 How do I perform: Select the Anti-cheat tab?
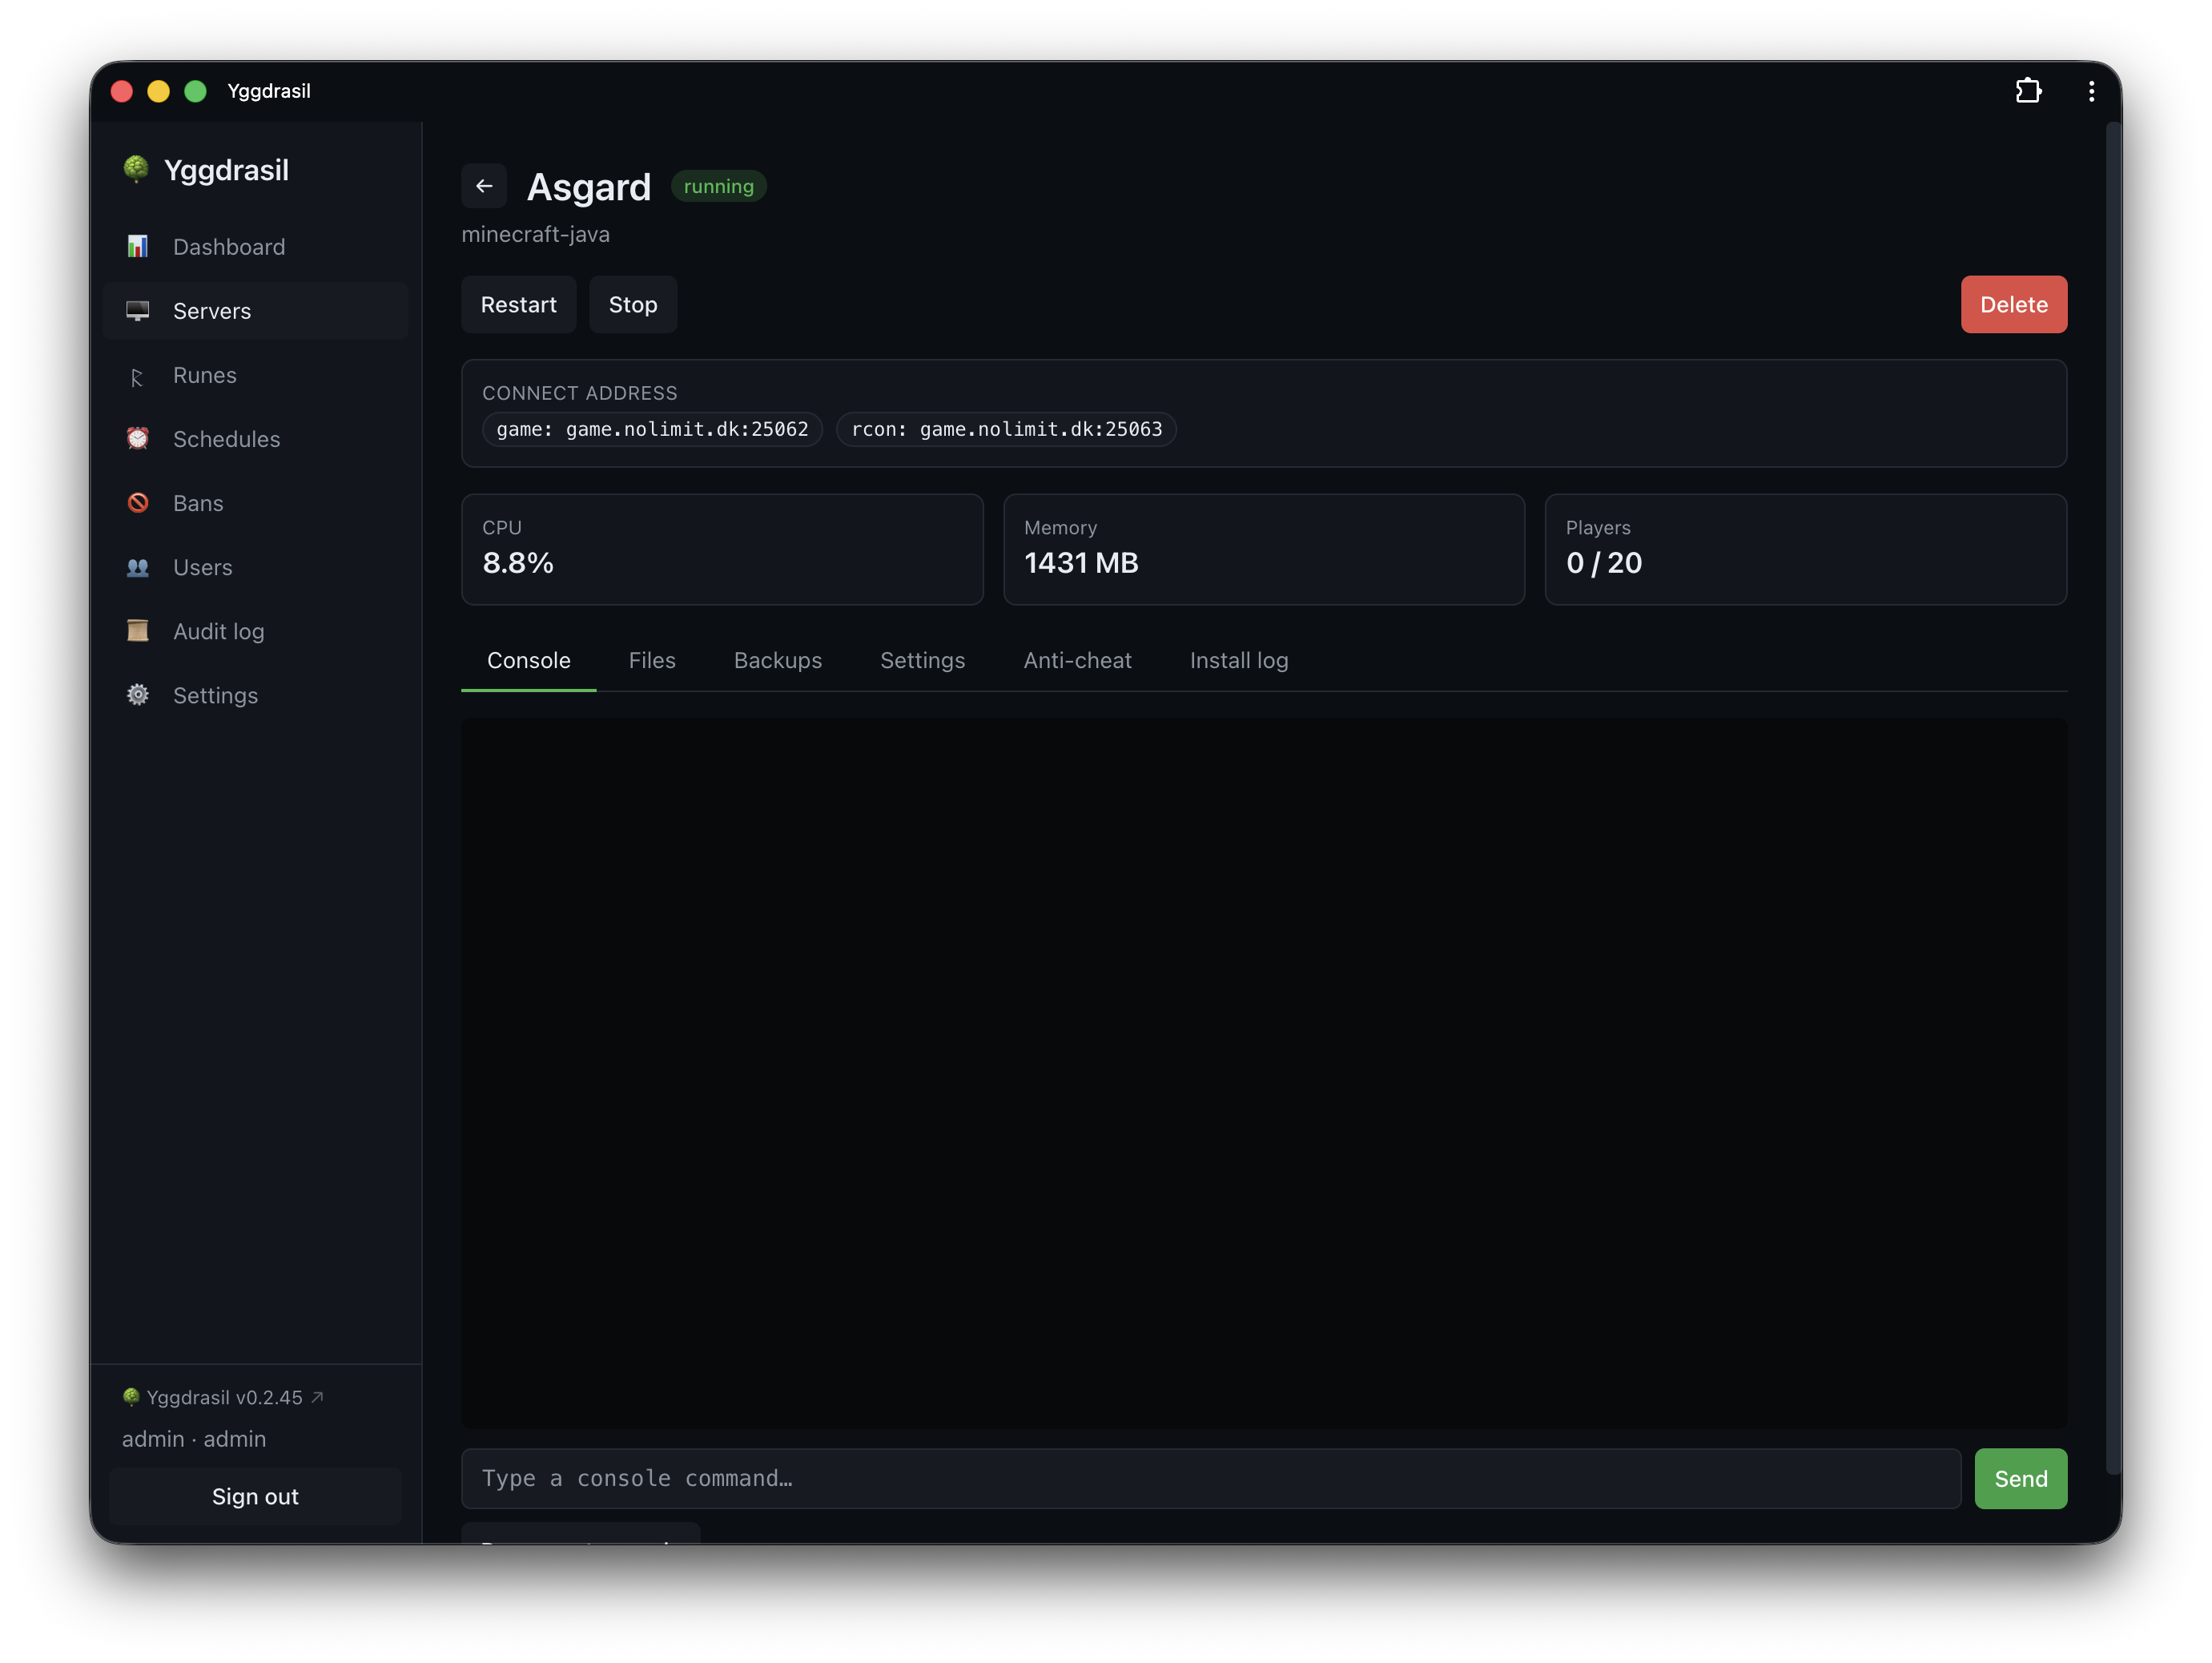[x=1077, y=660]
